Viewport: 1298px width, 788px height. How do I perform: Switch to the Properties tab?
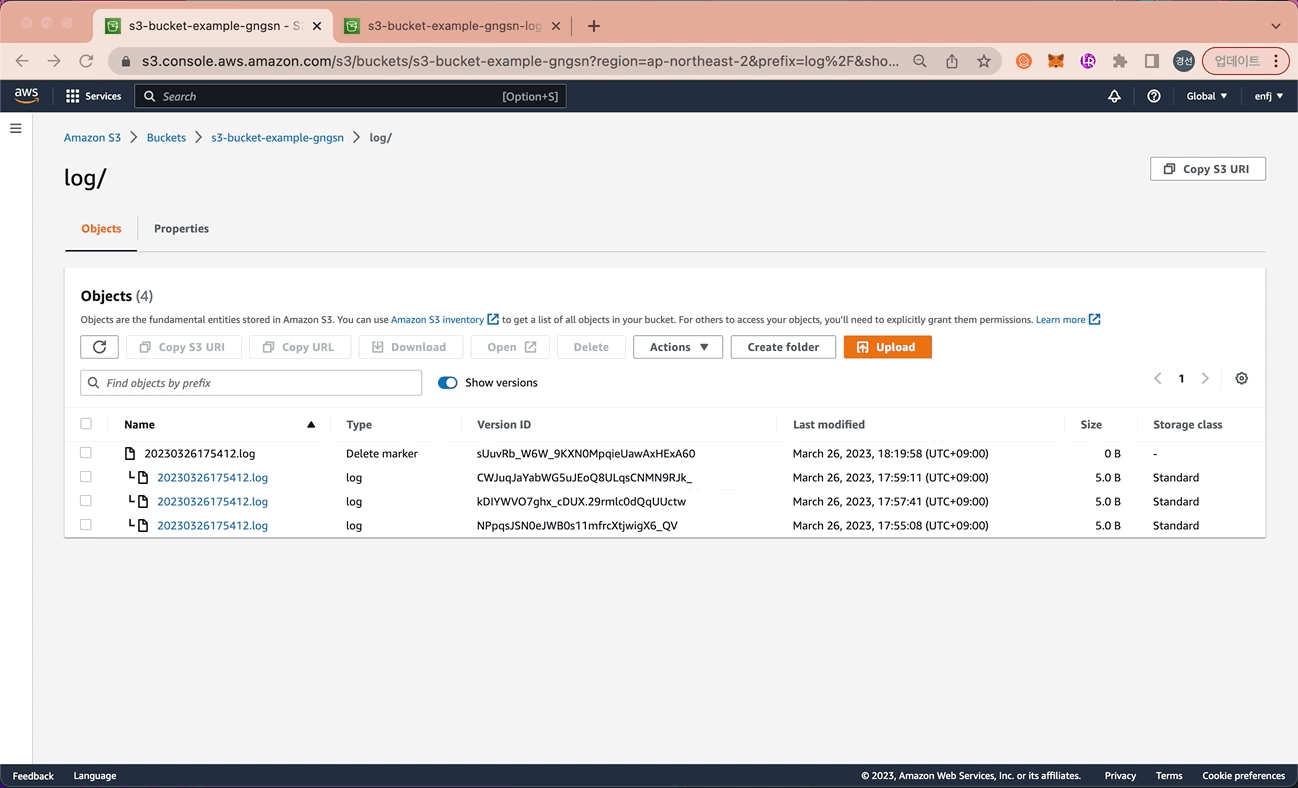[x=181, y=229]
